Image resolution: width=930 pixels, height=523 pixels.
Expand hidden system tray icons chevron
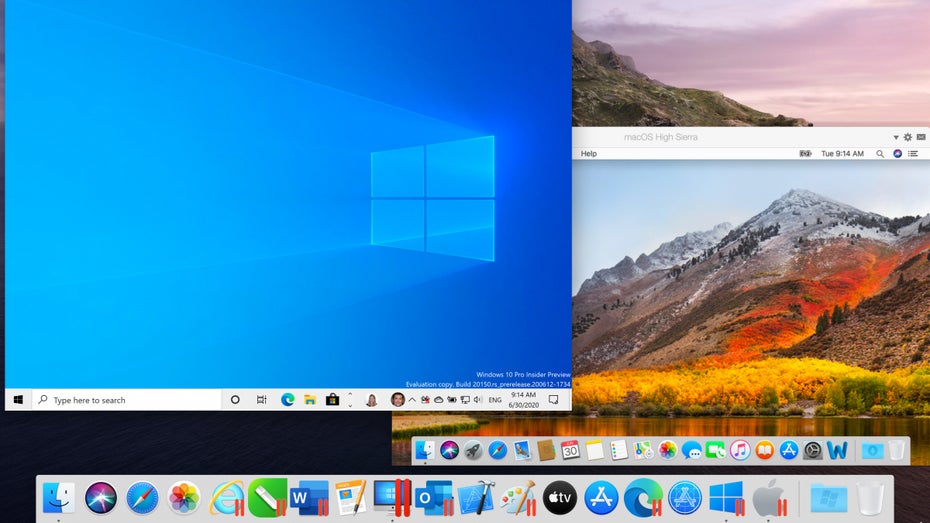point(412,400)
